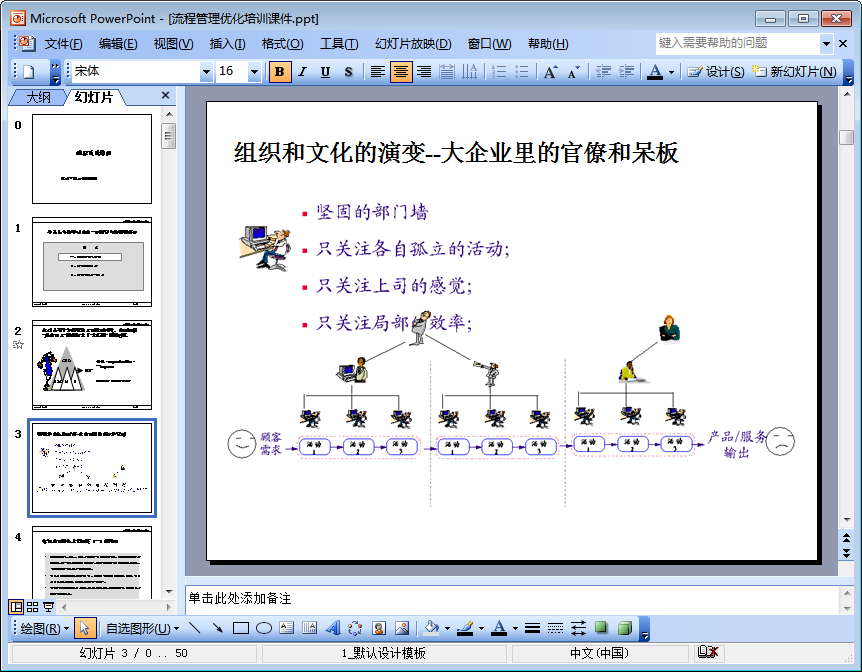Click the Insert Clip Art icon

click(379, 629)
